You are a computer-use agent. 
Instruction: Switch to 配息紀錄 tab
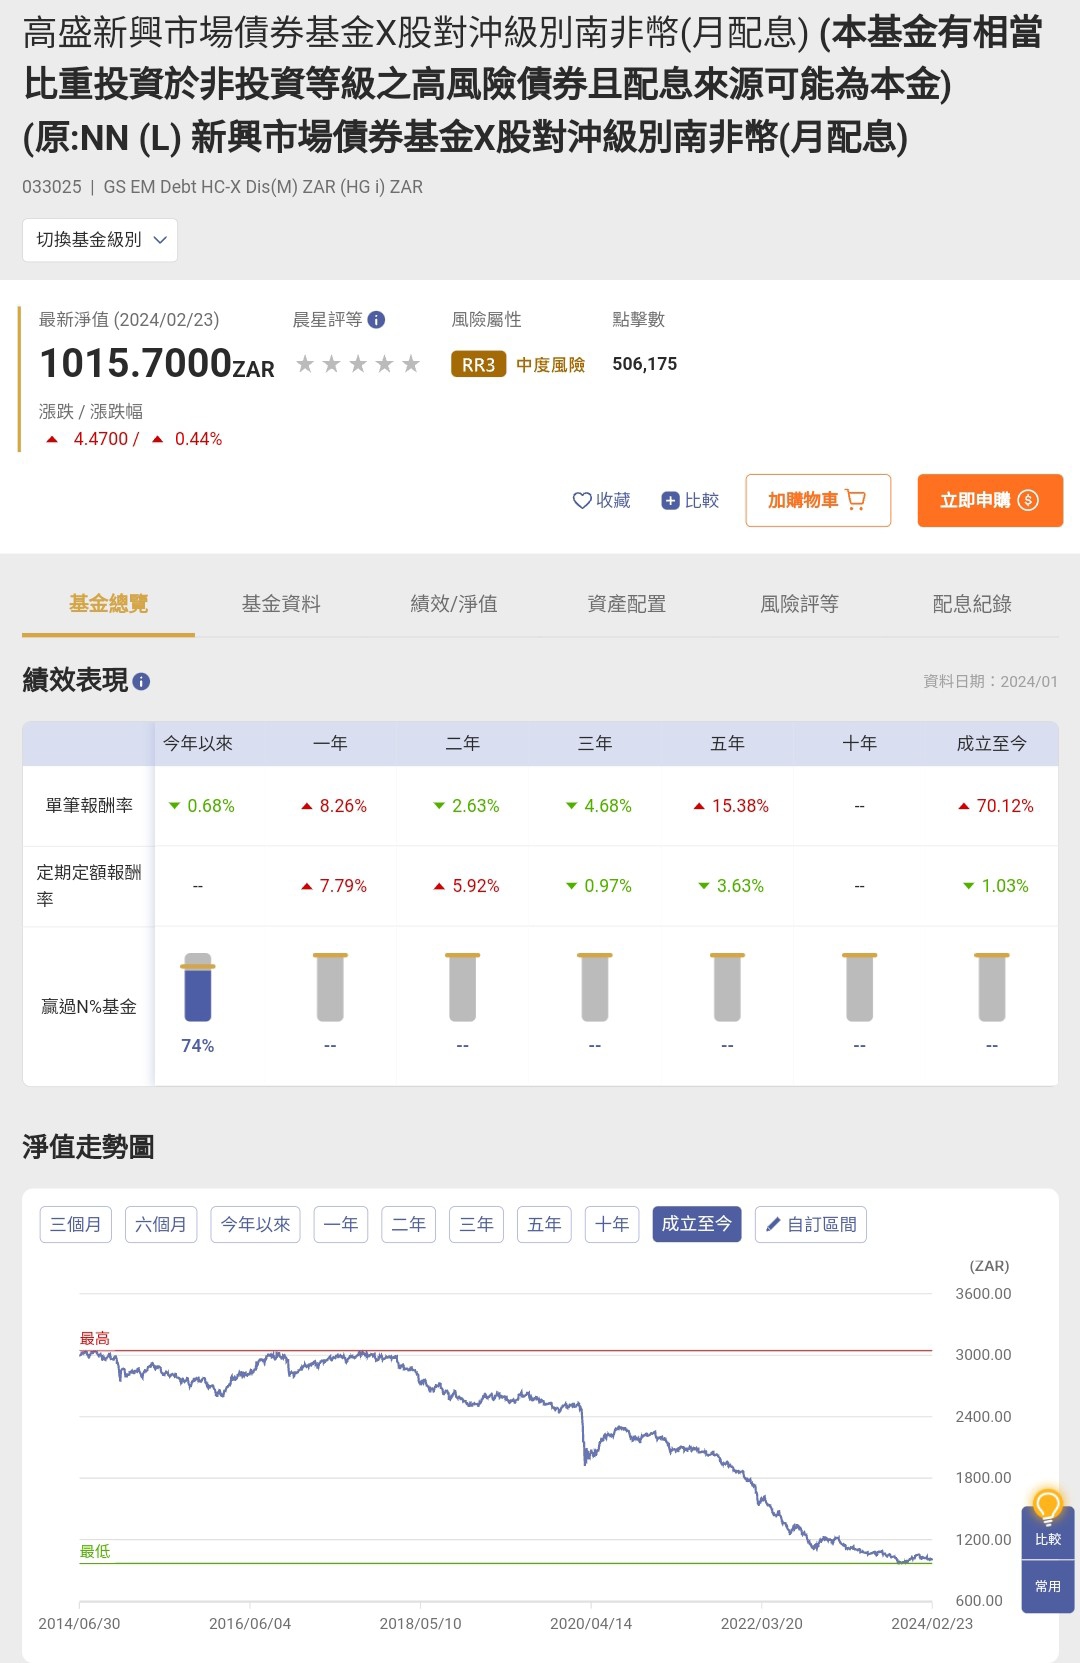coord(972,604)
